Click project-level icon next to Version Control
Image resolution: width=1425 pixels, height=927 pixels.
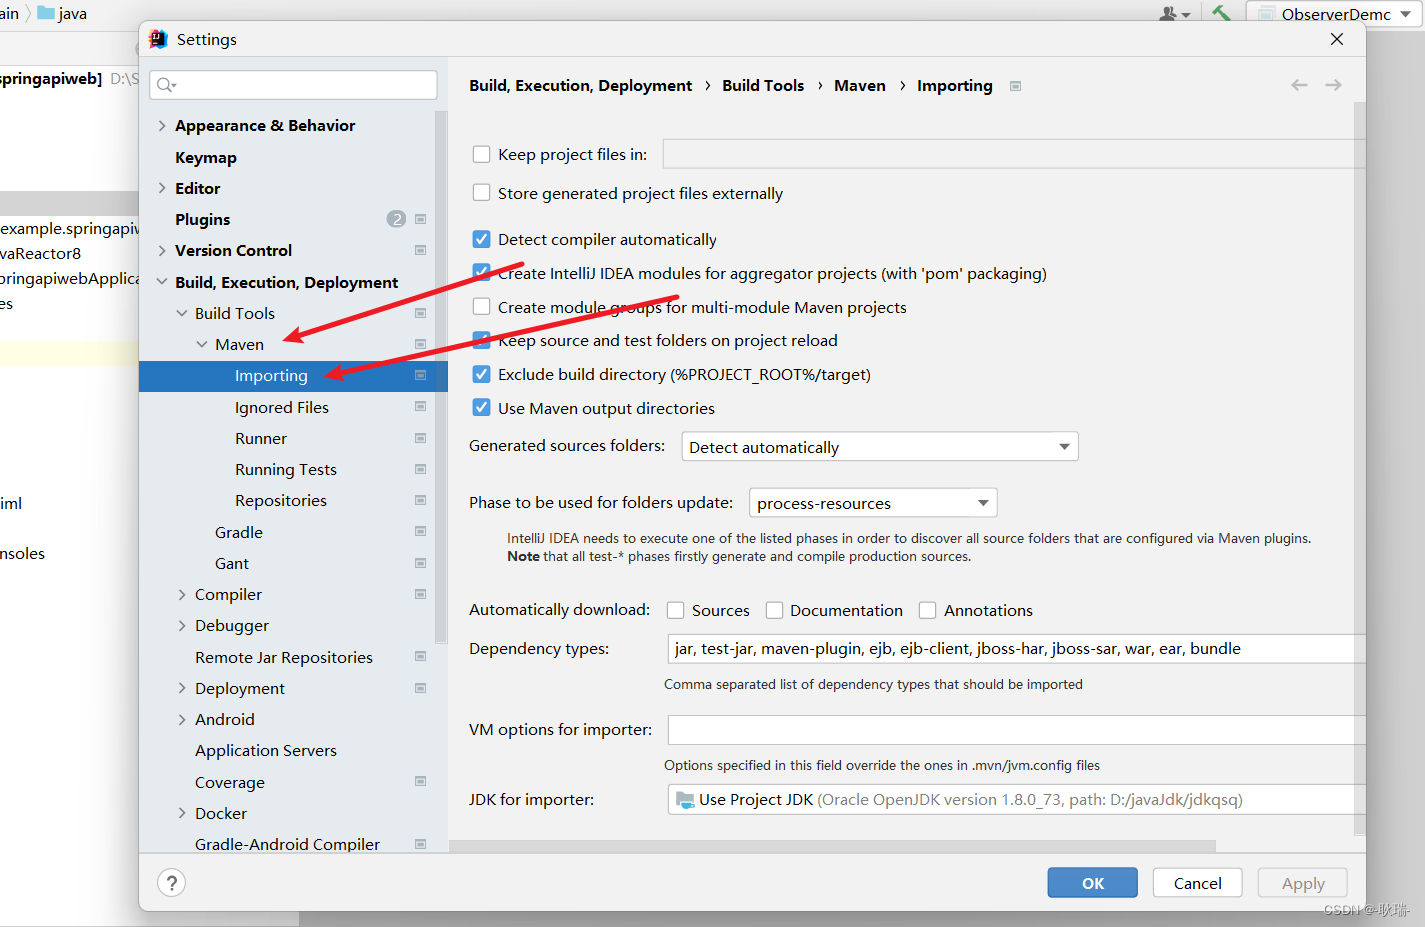click(420, 250)
